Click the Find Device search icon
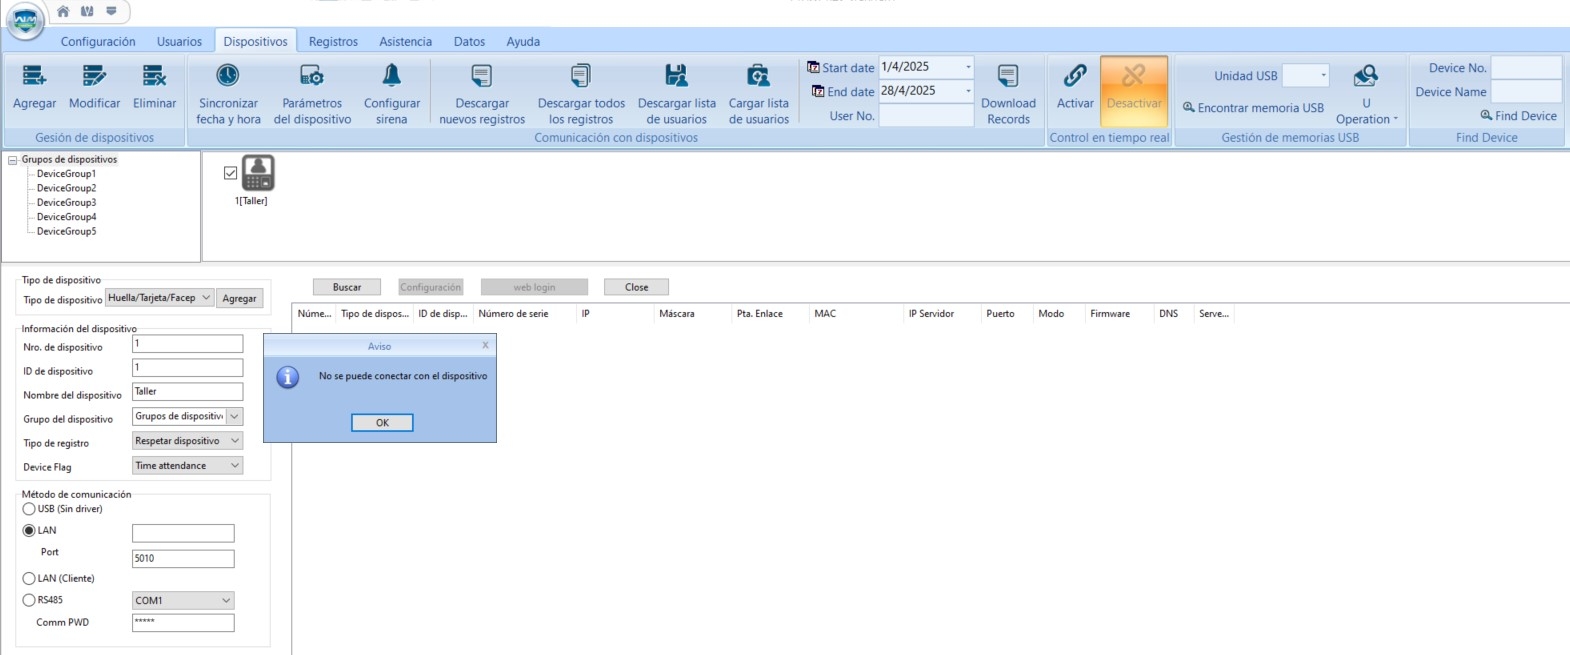1570x655 pixels. tap(1486, 115)
